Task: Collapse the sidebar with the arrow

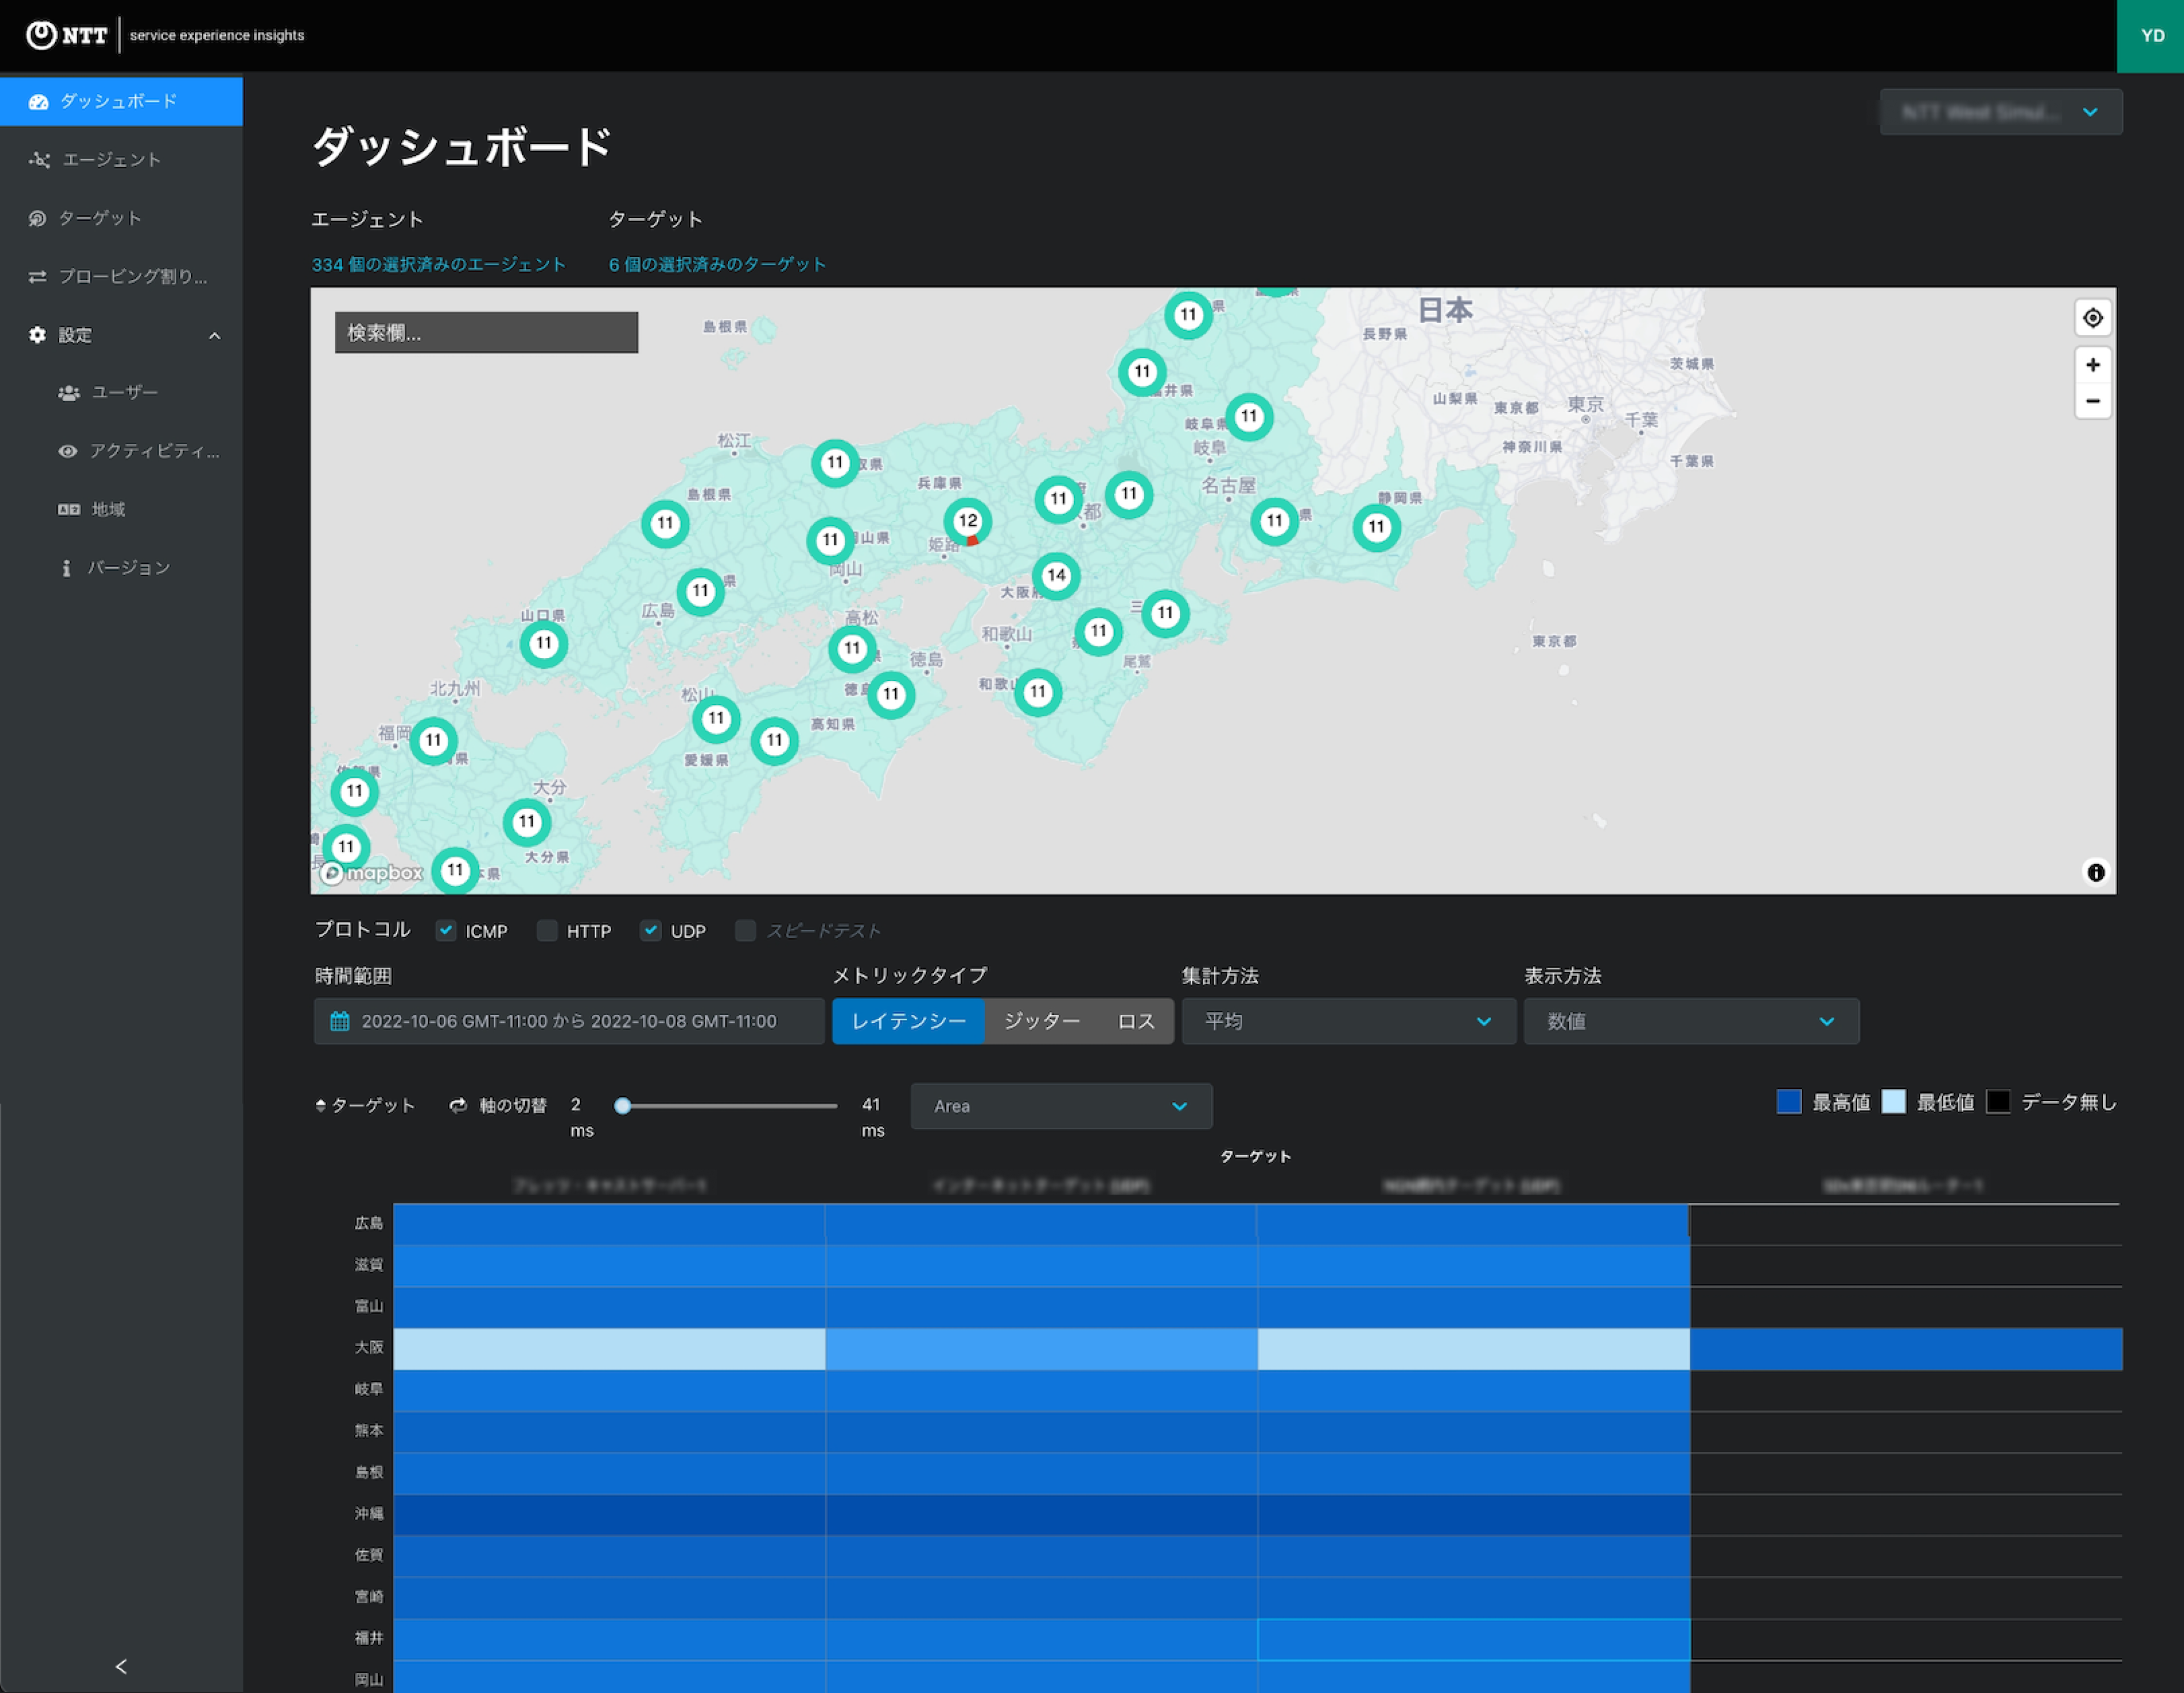Action: (121, 1666)
